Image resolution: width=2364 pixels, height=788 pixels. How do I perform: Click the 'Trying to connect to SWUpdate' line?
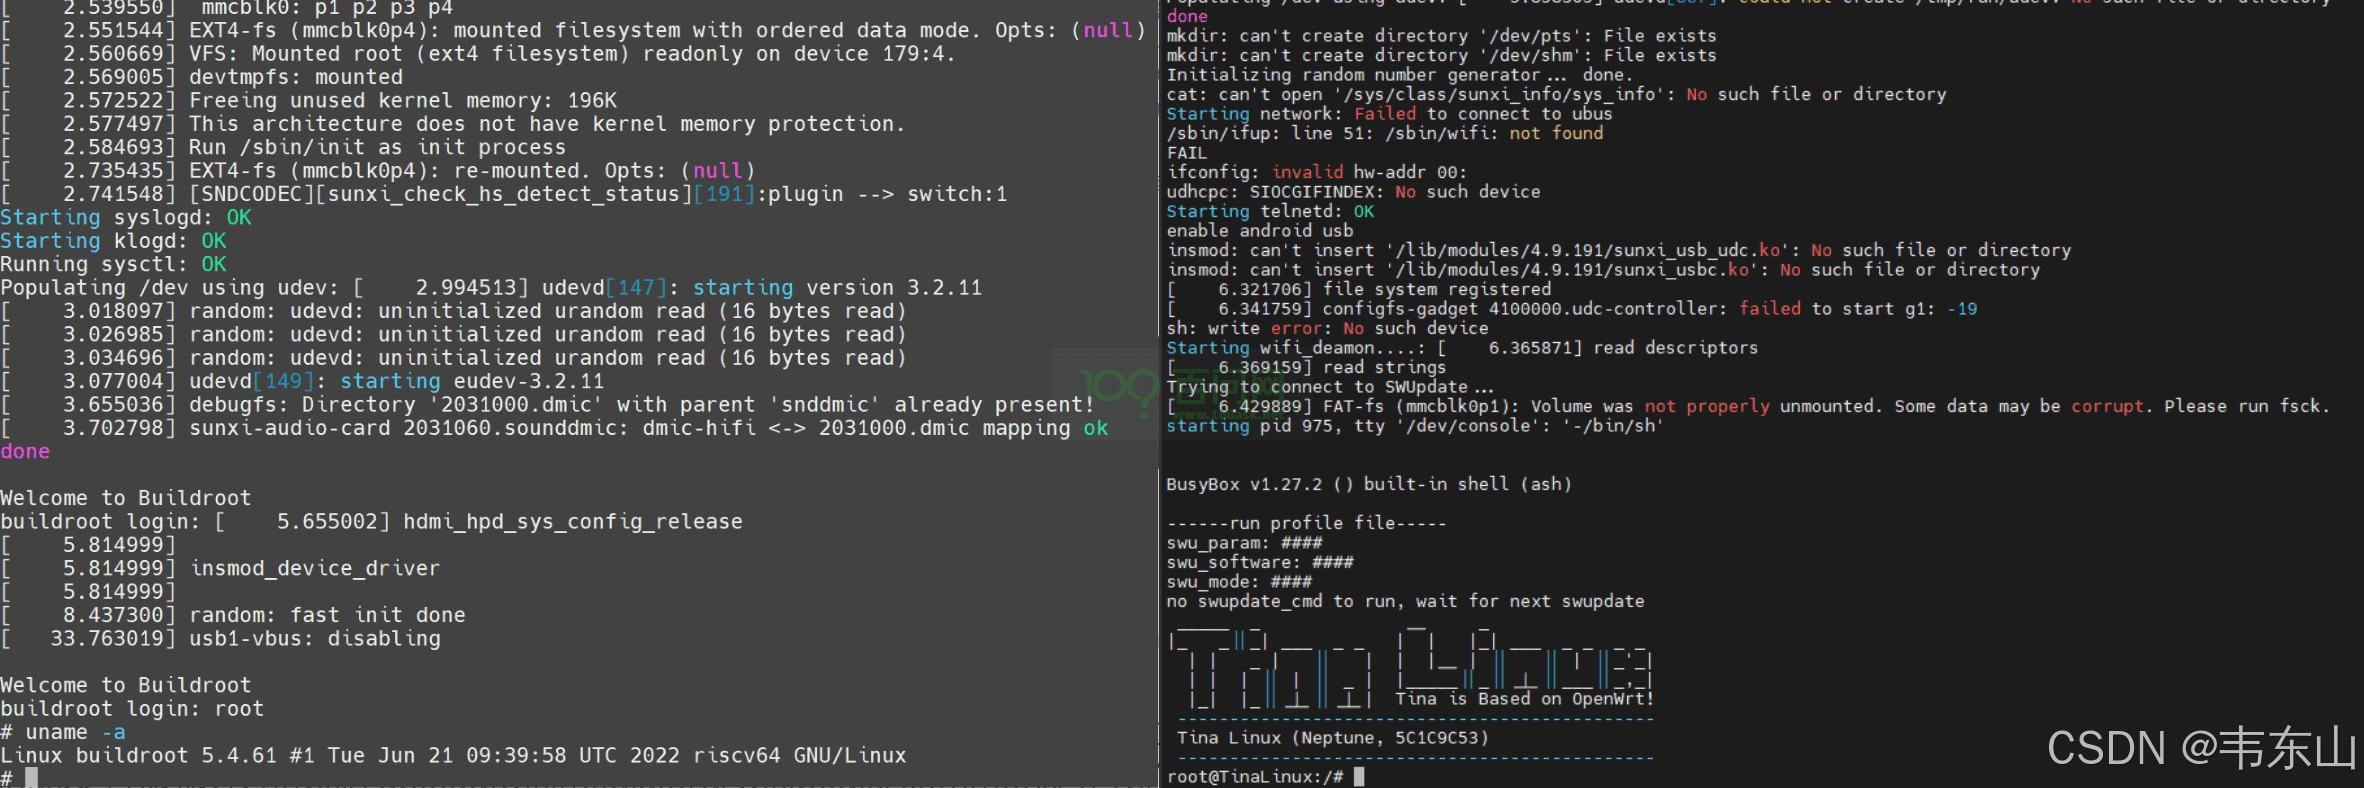tap(1330, 387)
